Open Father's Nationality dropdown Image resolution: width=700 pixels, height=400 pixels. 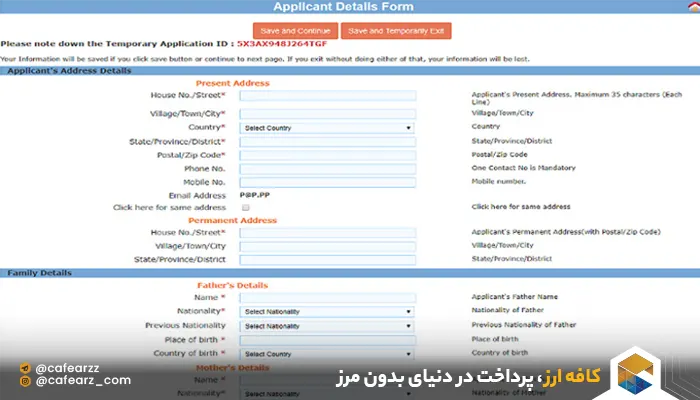[x=327, y=312]
